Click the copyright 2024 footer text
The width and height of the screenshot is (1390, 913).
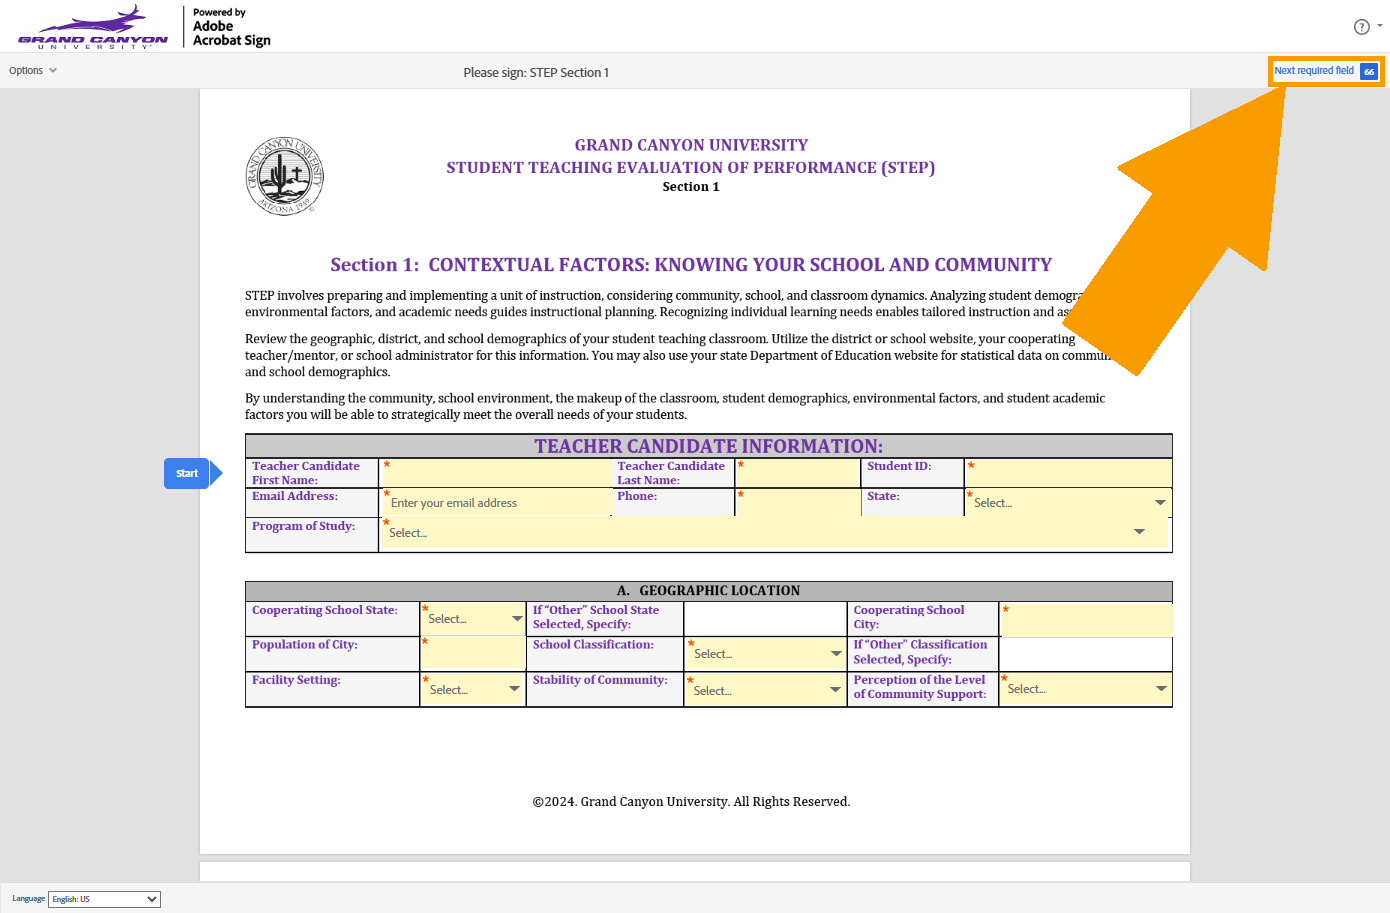tap(691, 802)
